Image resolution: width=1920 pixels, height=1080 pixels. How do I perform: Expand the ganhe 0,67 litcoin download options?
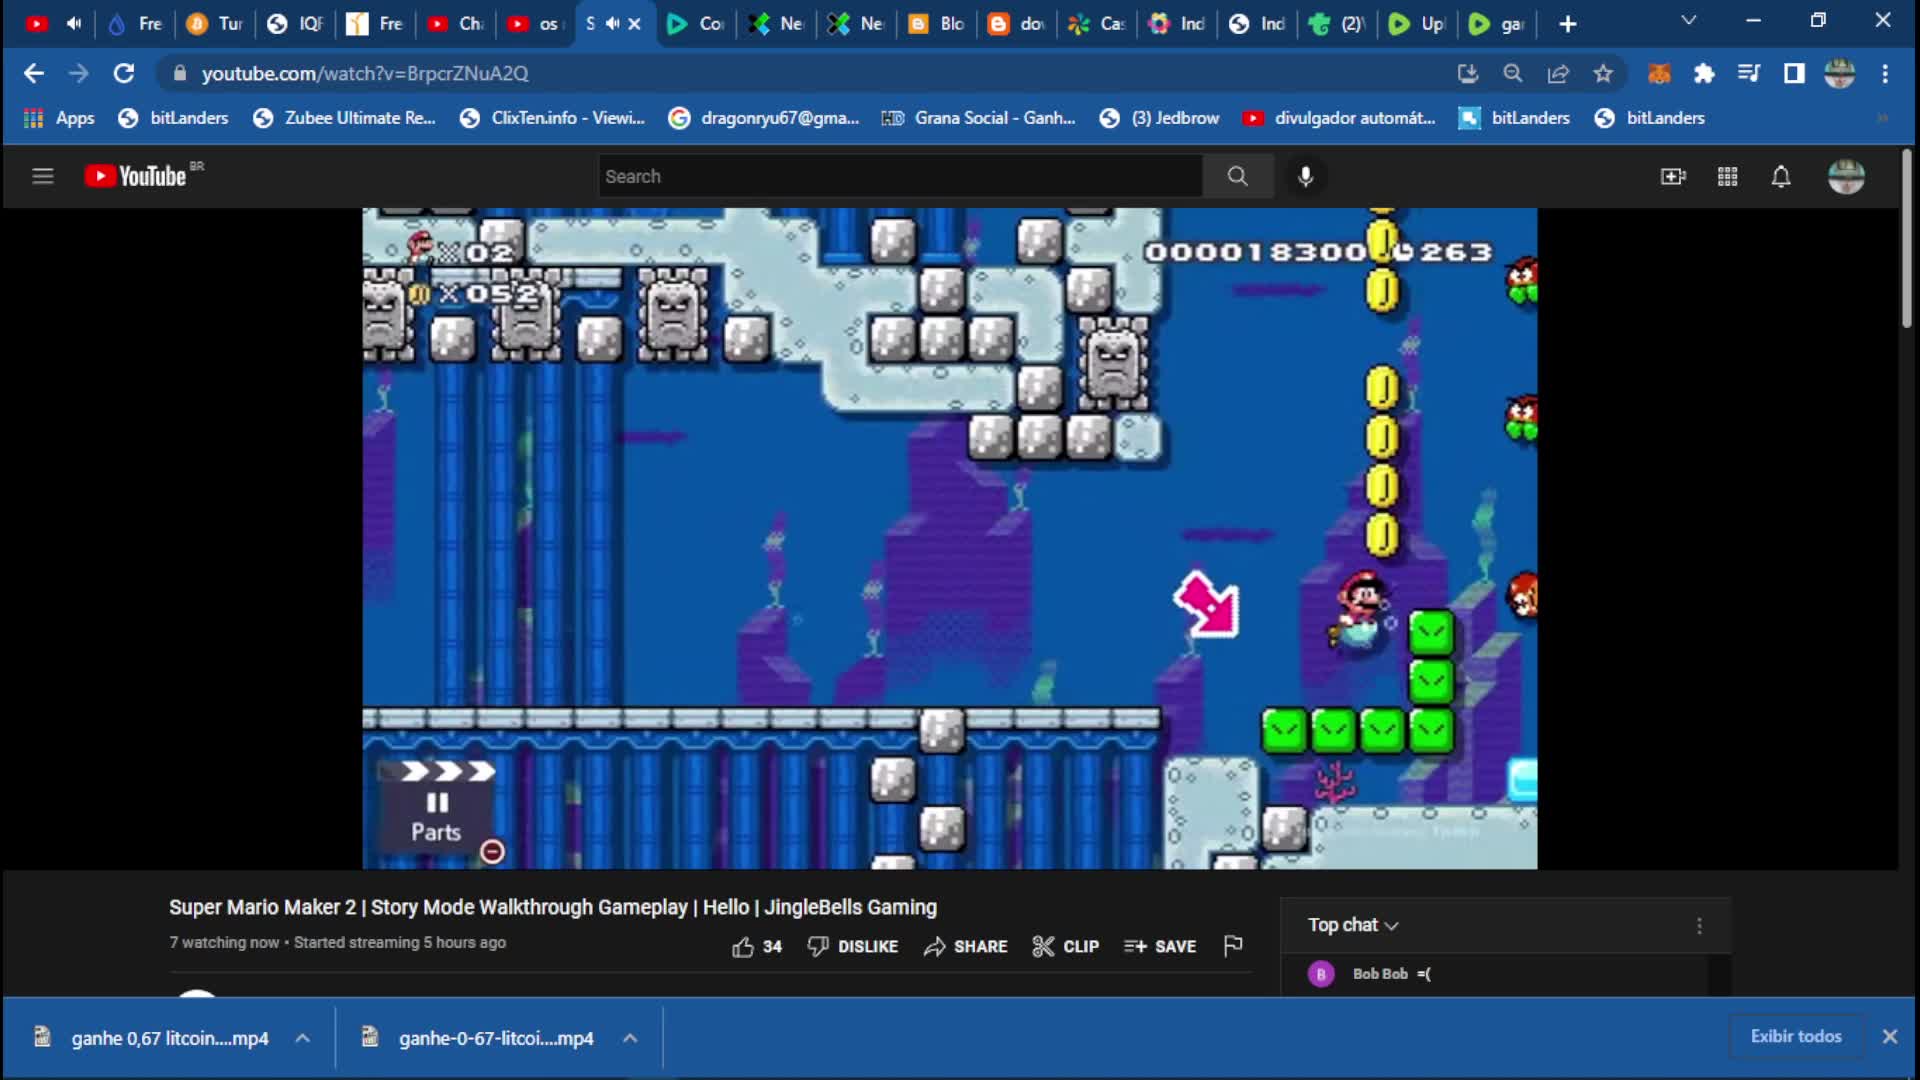(x=302, y=1038)
